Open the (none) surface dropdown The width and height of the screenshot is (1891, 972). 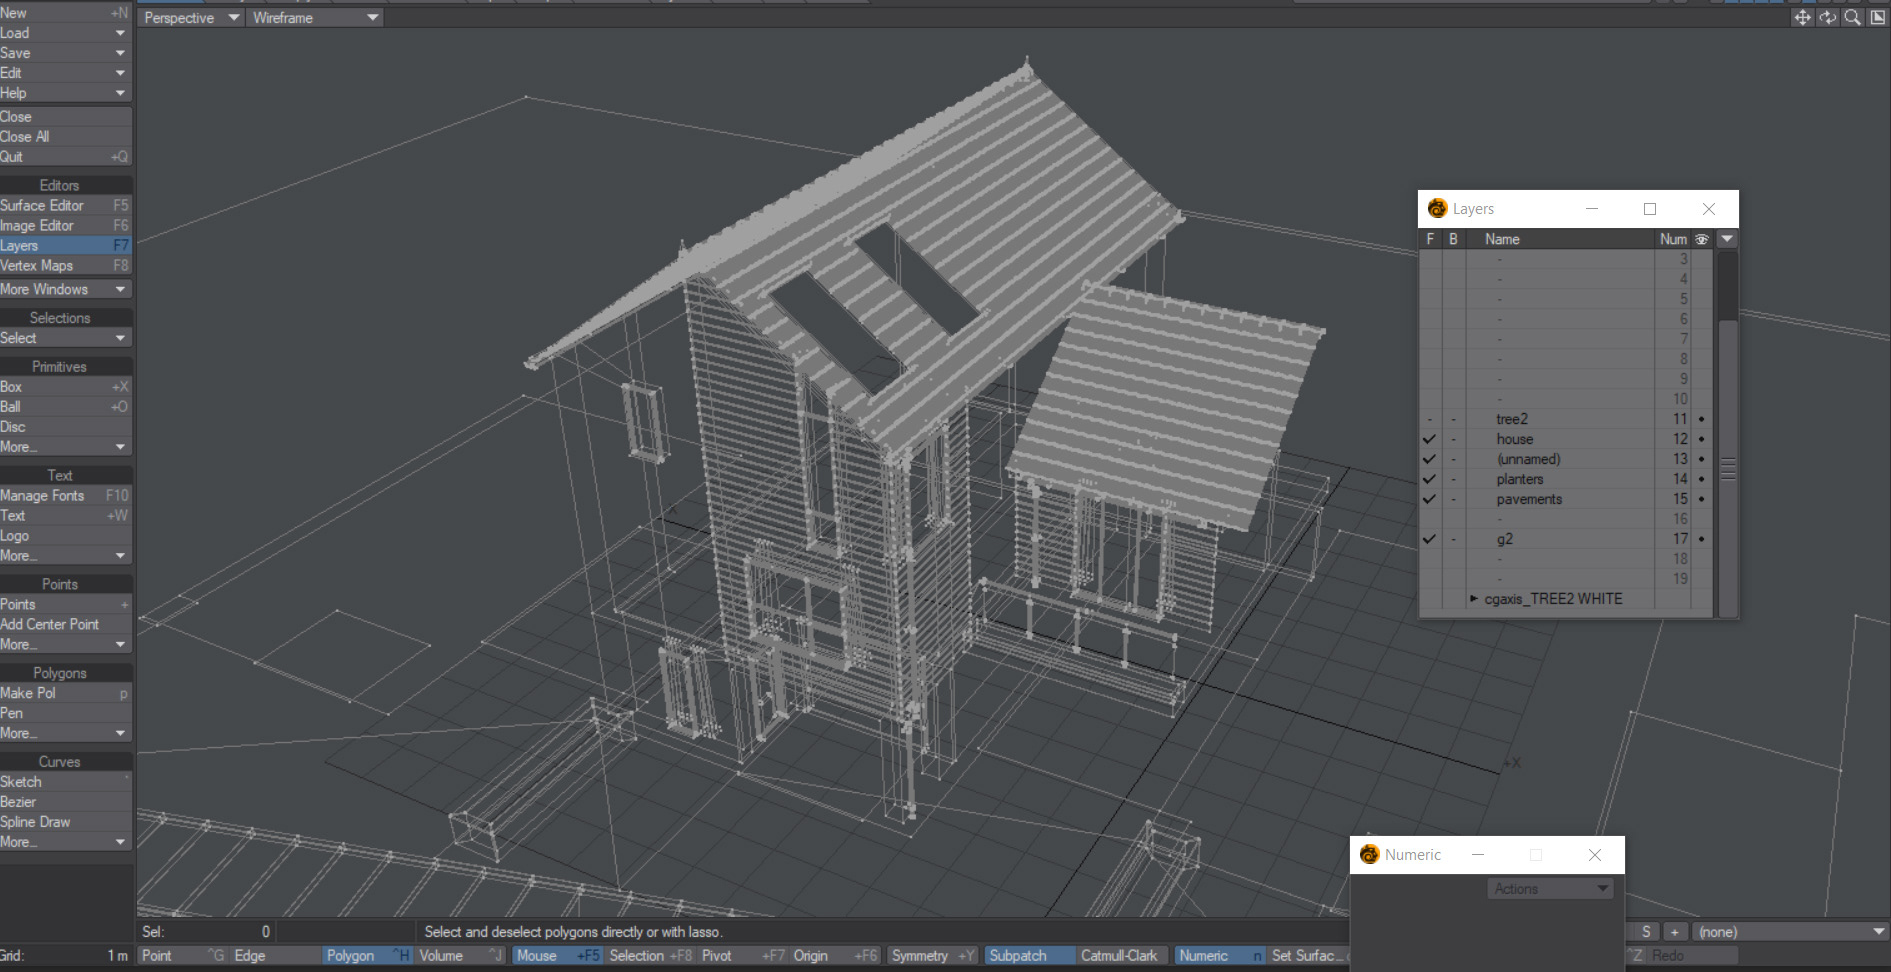click(1790, 931)
